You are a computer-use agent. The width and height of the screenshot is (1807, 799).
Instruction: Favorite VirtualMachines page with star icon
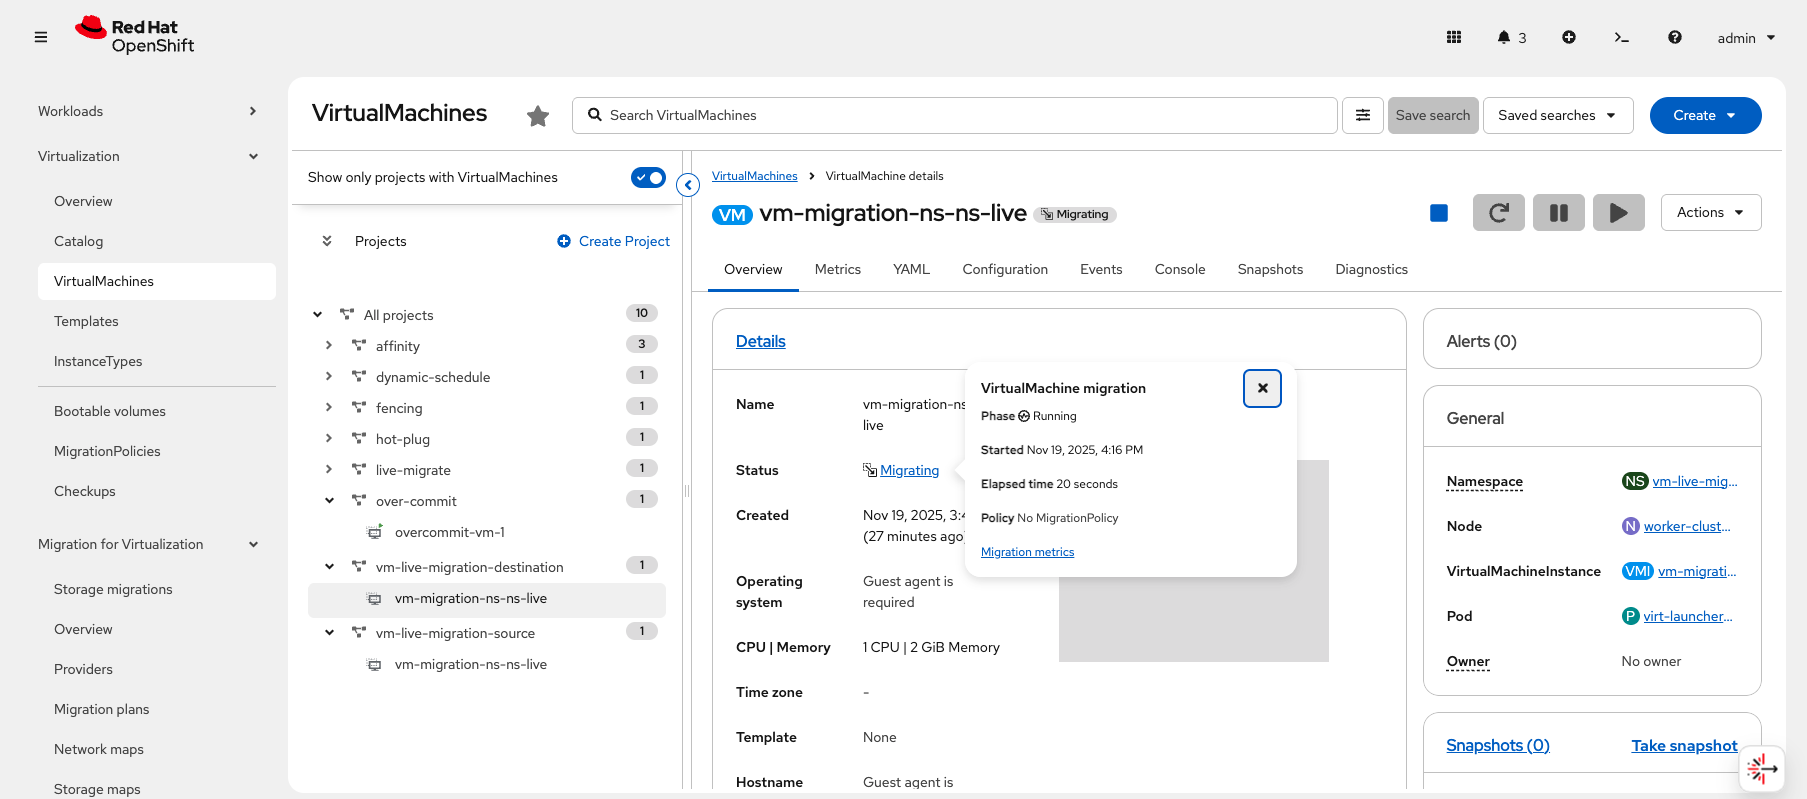point(538,116)
